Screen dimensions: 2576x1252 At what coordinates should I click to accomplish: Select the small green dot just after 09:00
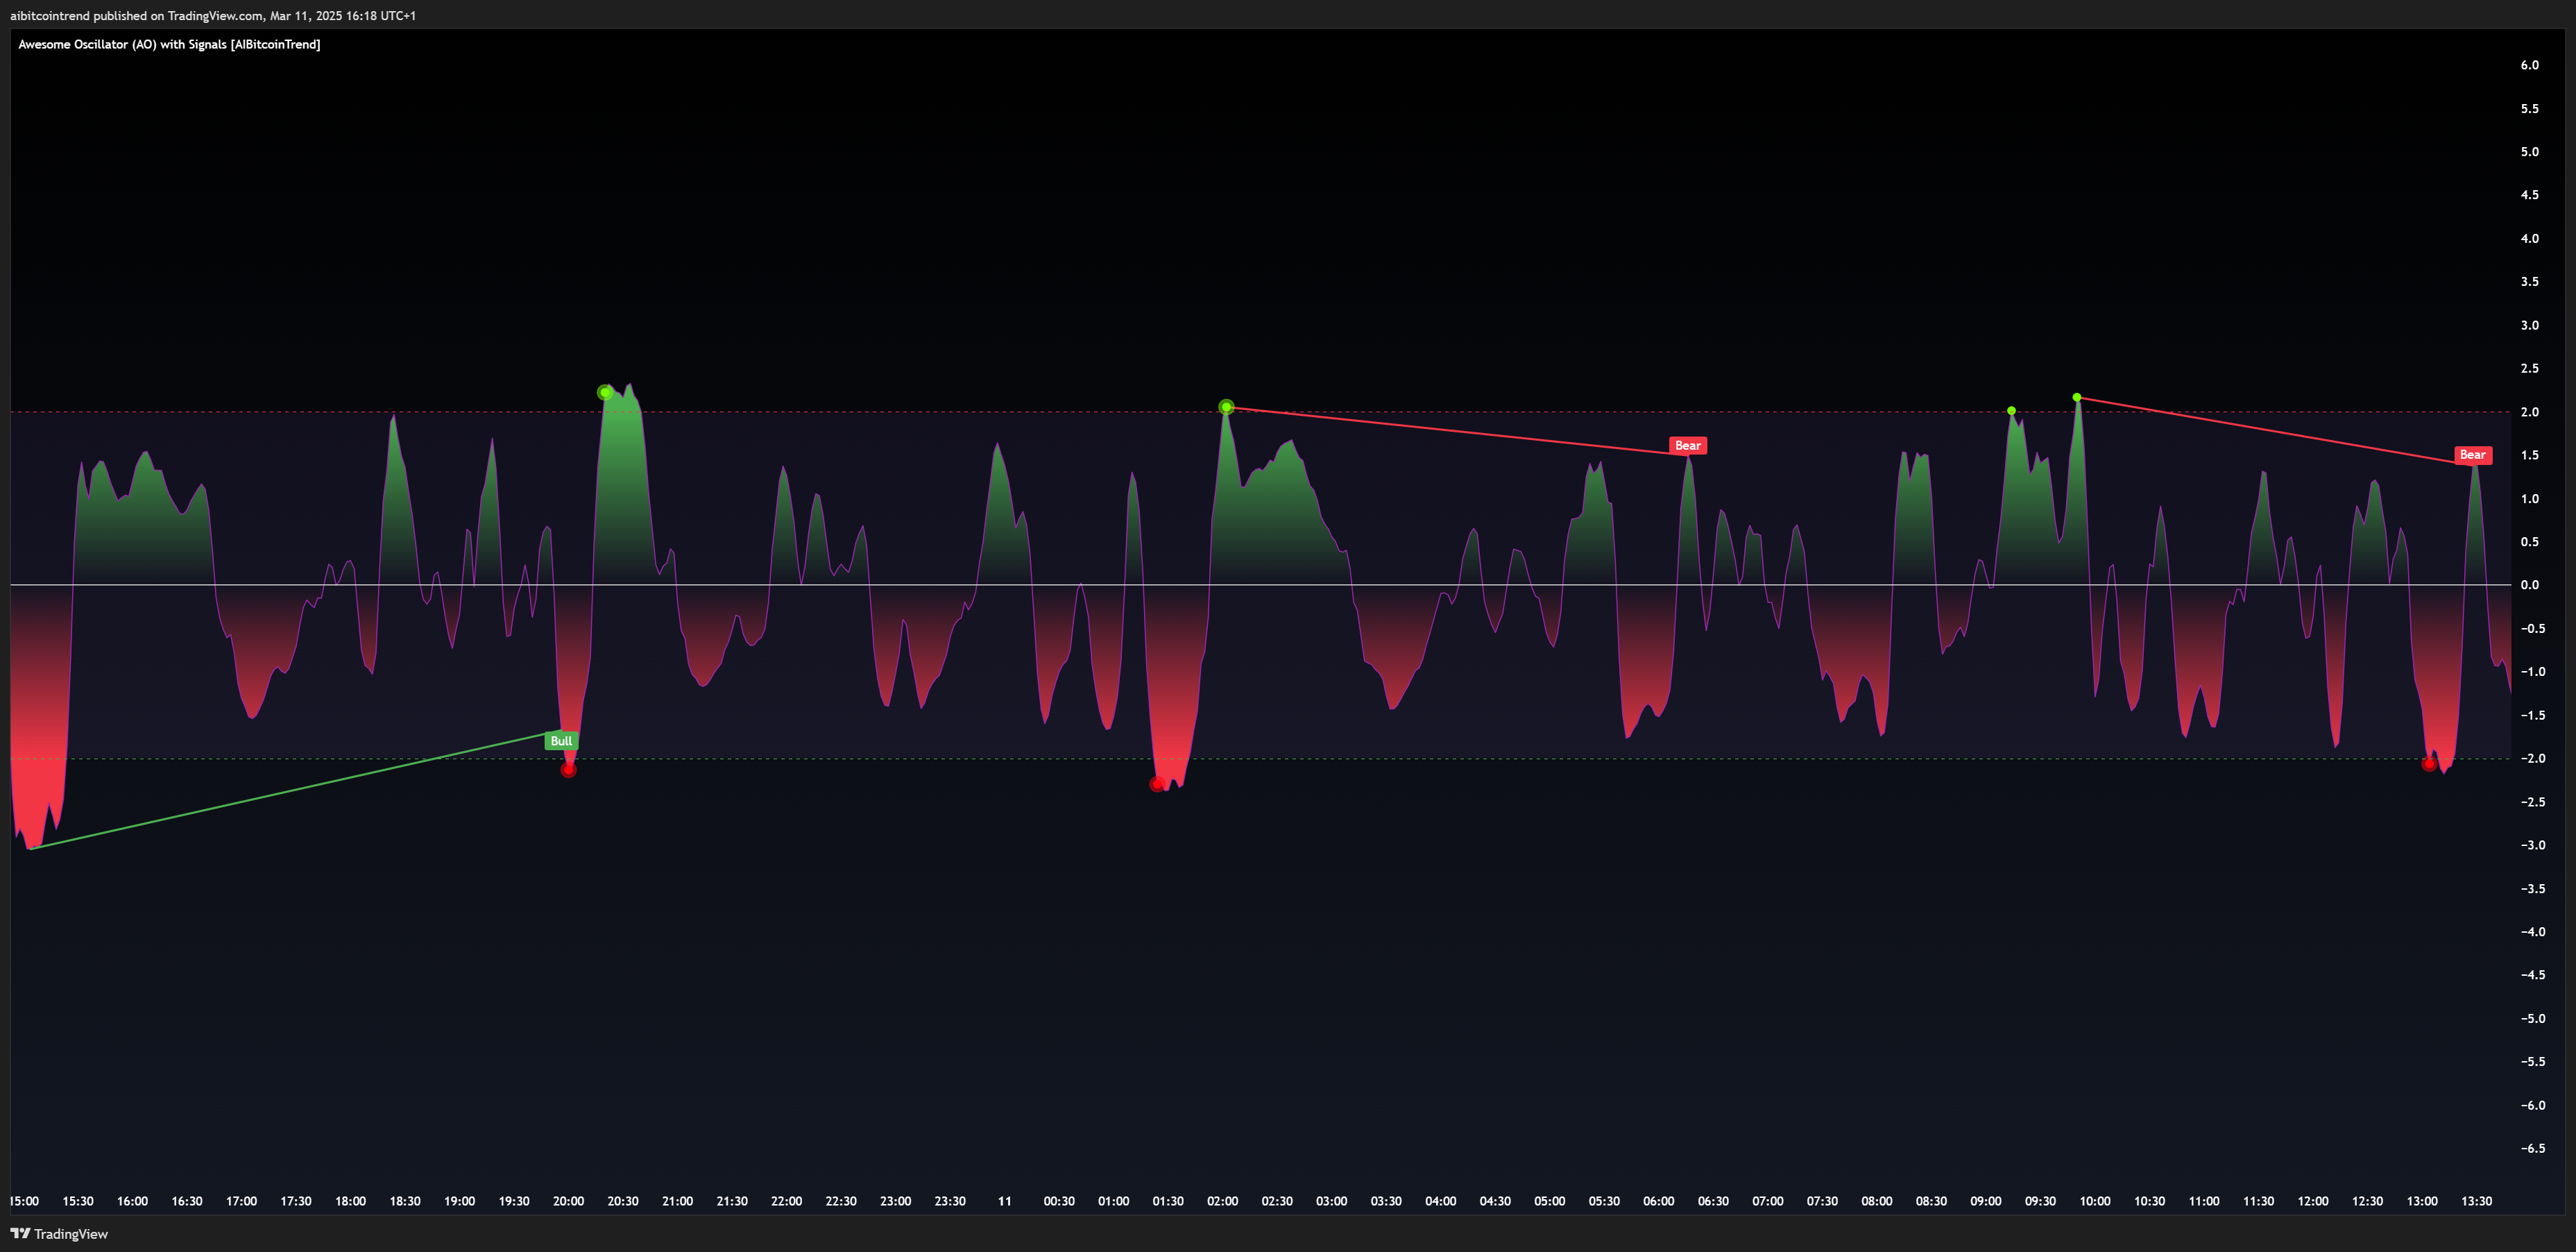coord(2011,411)
